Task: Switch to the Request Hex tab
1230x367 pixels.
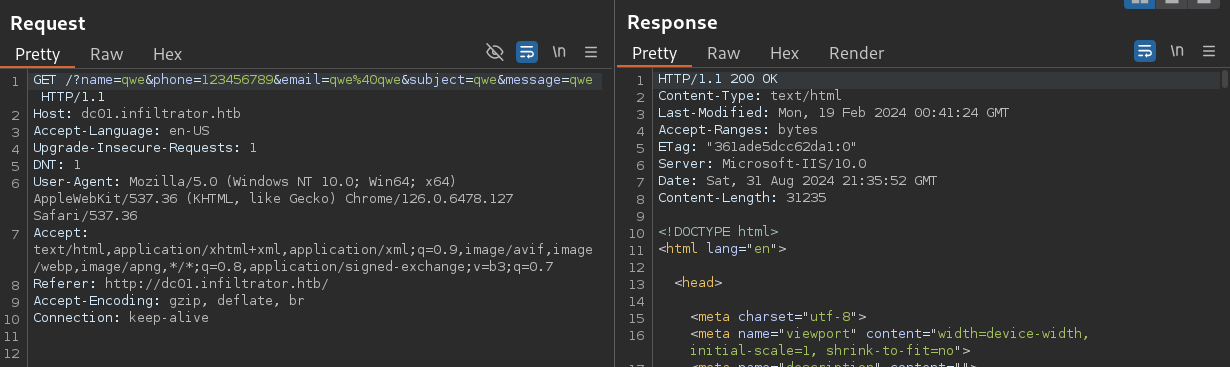Action: click(167, 54)
